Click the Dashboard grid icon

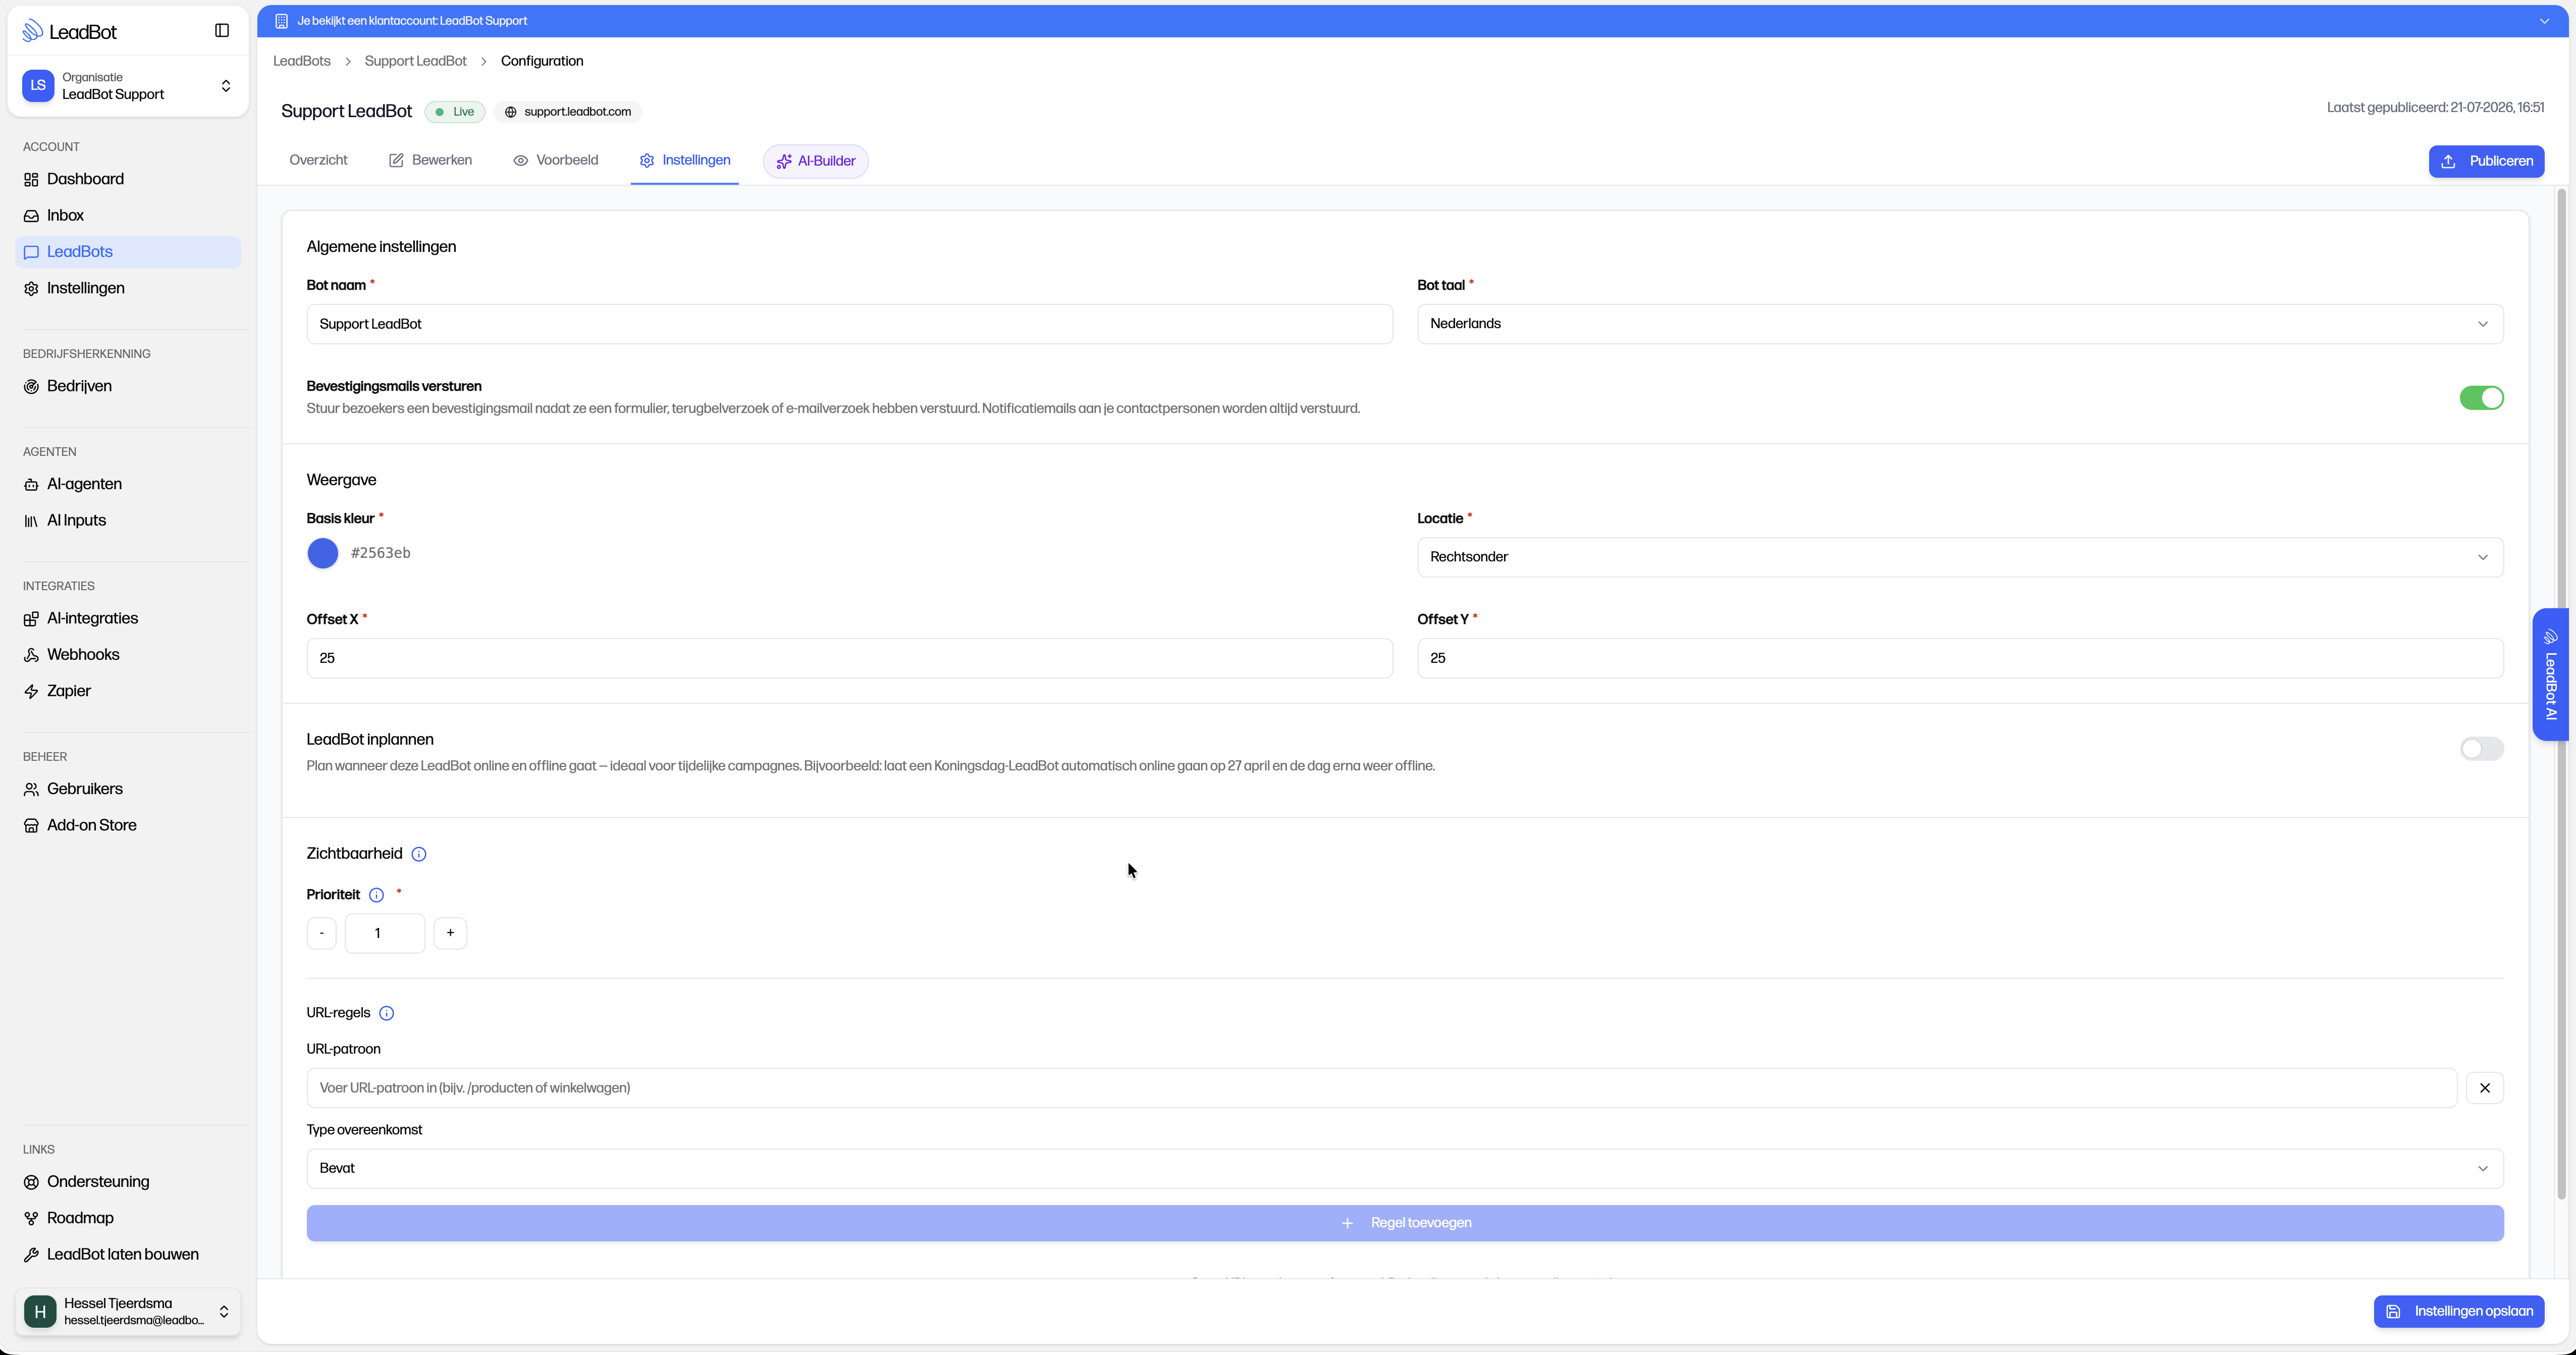pyautogui.click(x=31, y=180)
